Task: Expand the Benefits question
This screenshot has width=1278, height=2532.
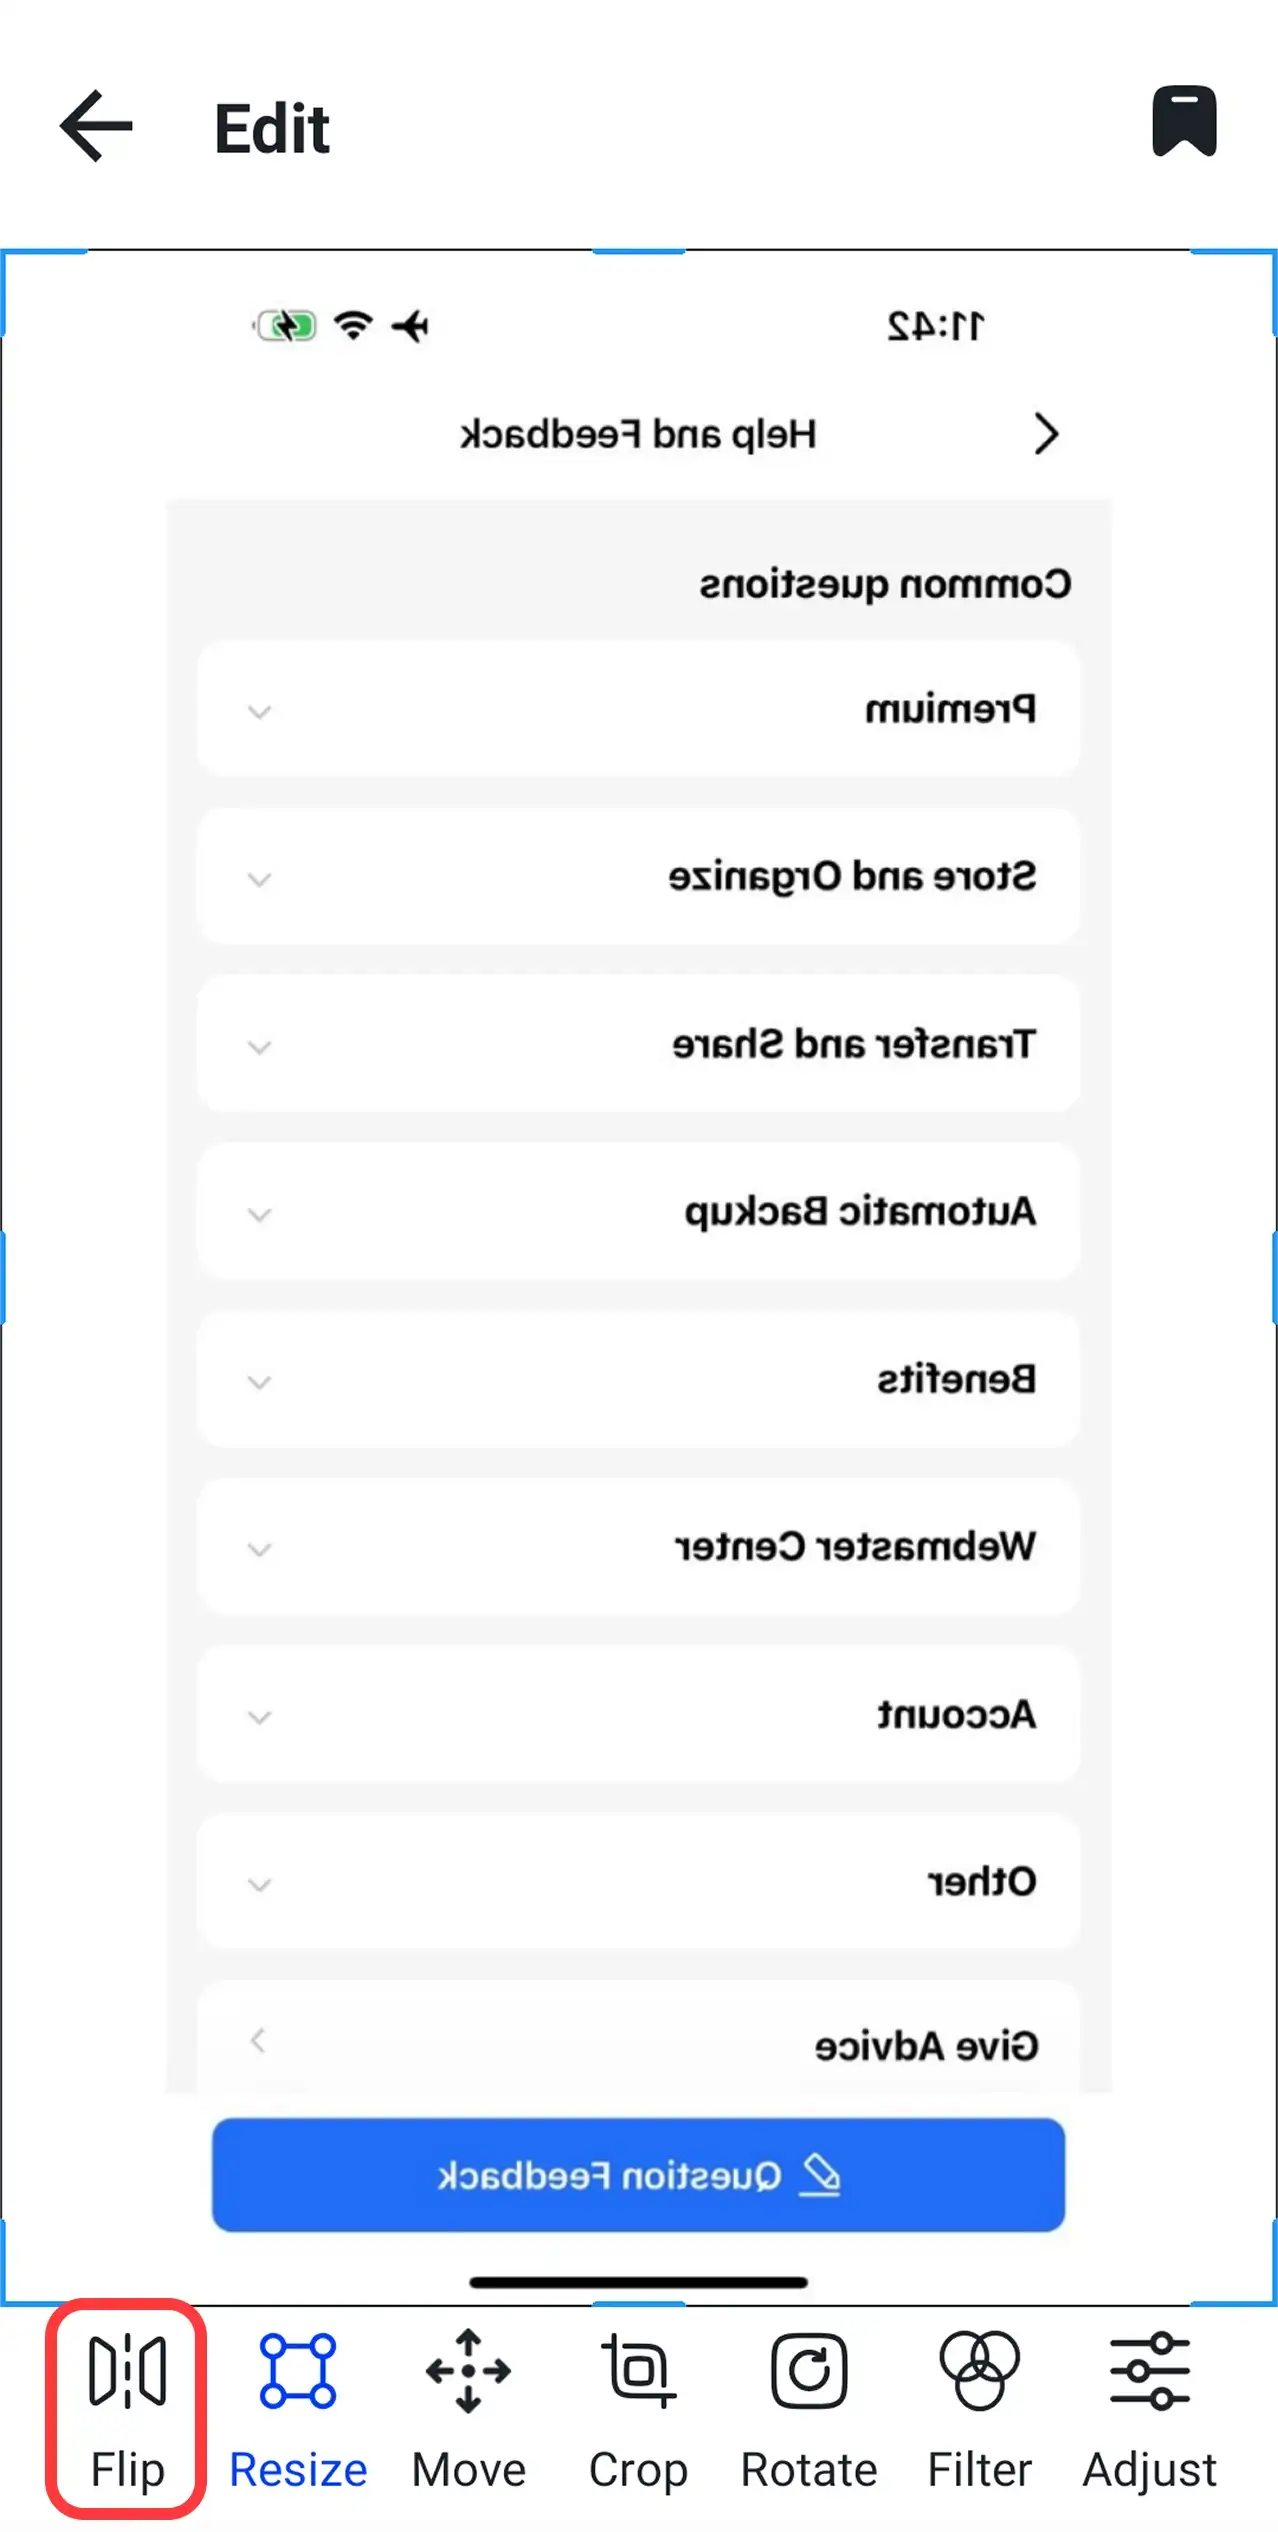Action: pos(640,1378)
